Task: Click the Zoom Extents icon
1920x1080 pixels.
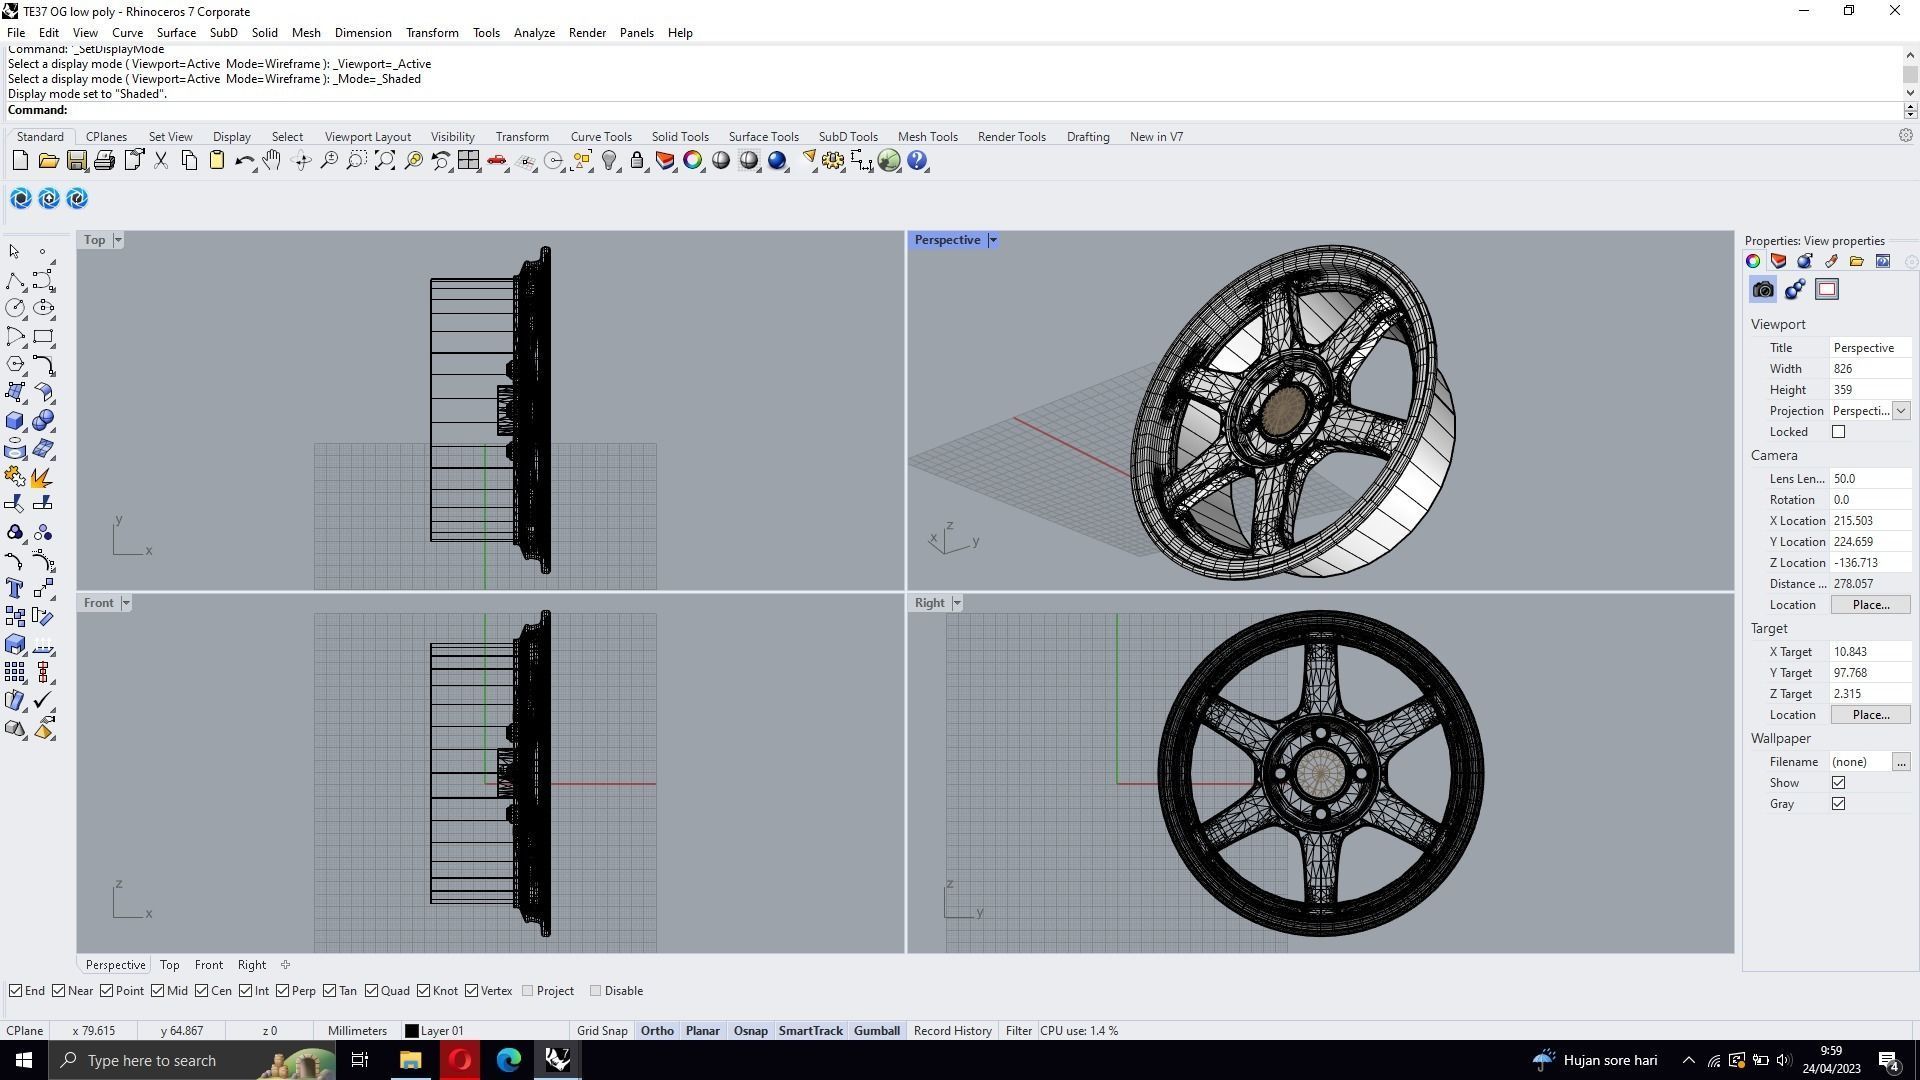Action: click(x=385, y=161)
